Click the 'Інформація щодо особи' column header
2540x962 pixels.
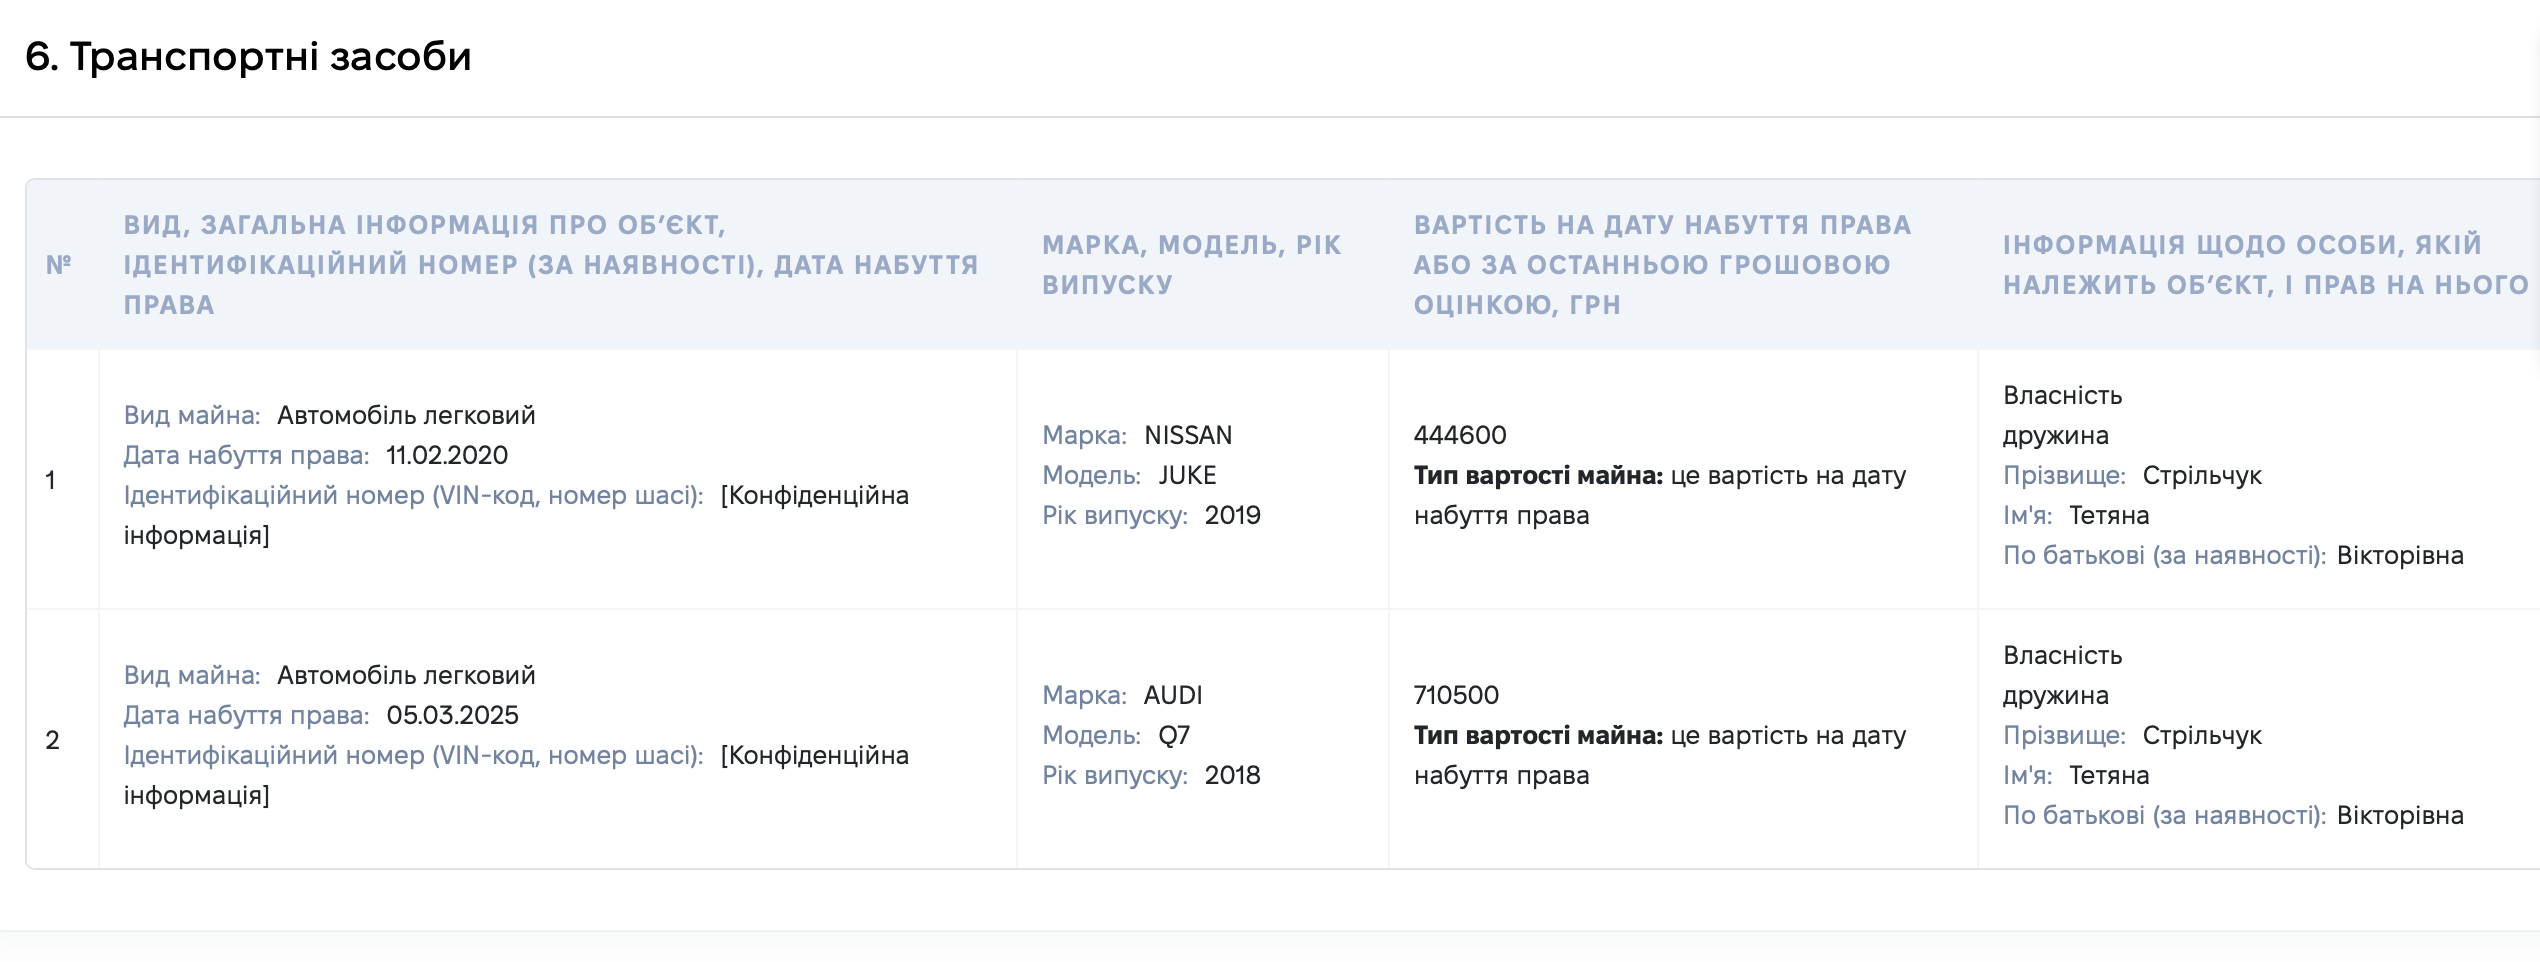tap(2265, 265)
